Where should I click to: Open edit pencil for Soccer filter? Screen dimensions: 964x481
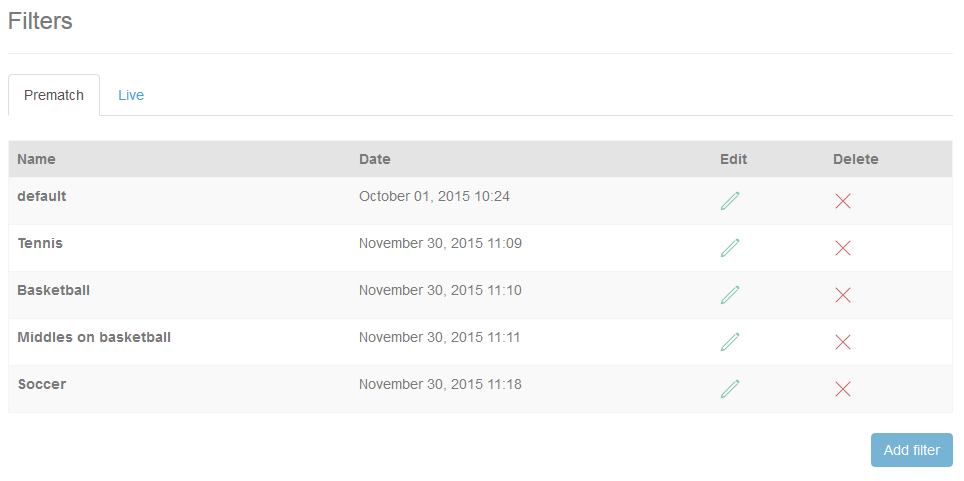730,389
